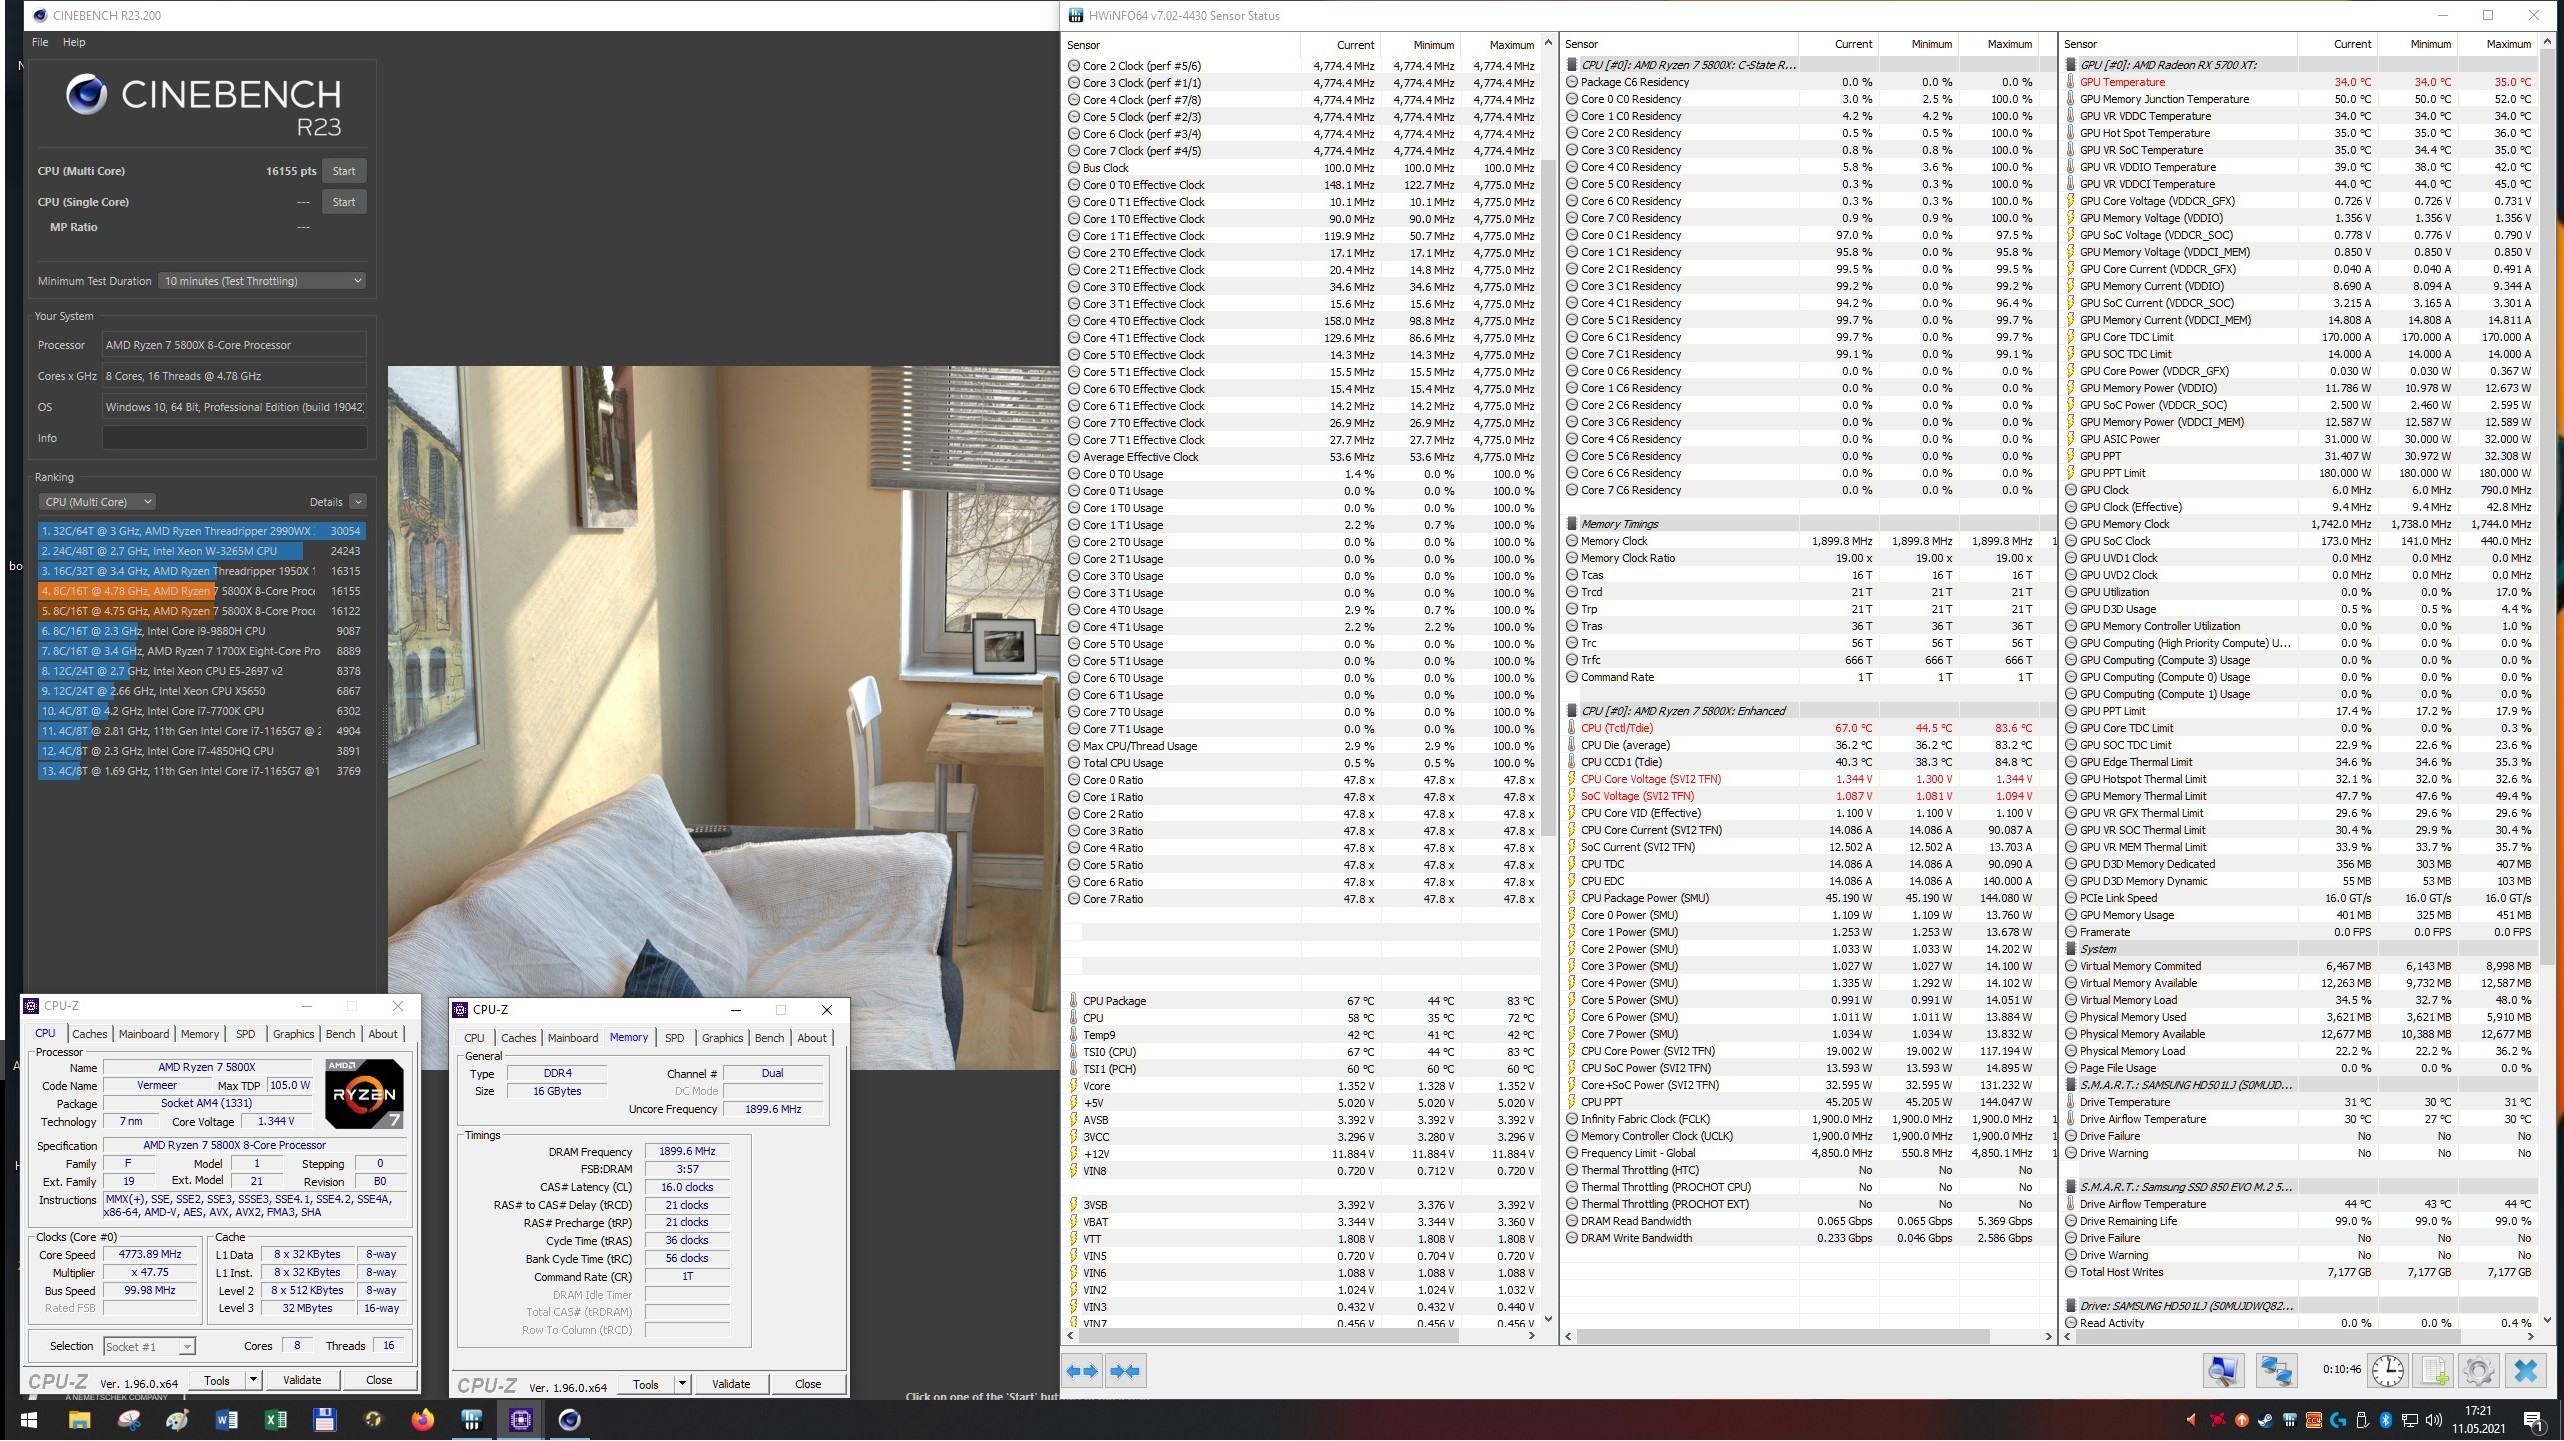Open Windows notification center icon

[2534, 1420]
